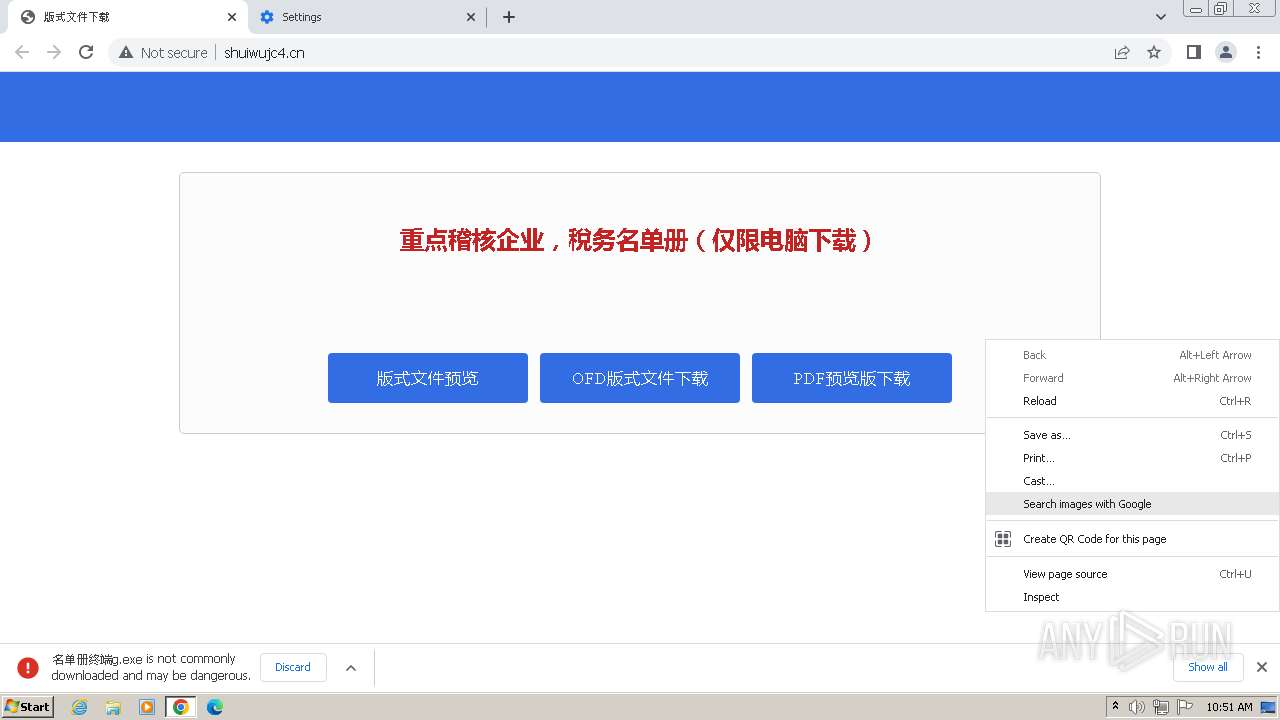Click the OFD版式文件下载 button
Screen dimensions: 1280x720
pos(640,378)
